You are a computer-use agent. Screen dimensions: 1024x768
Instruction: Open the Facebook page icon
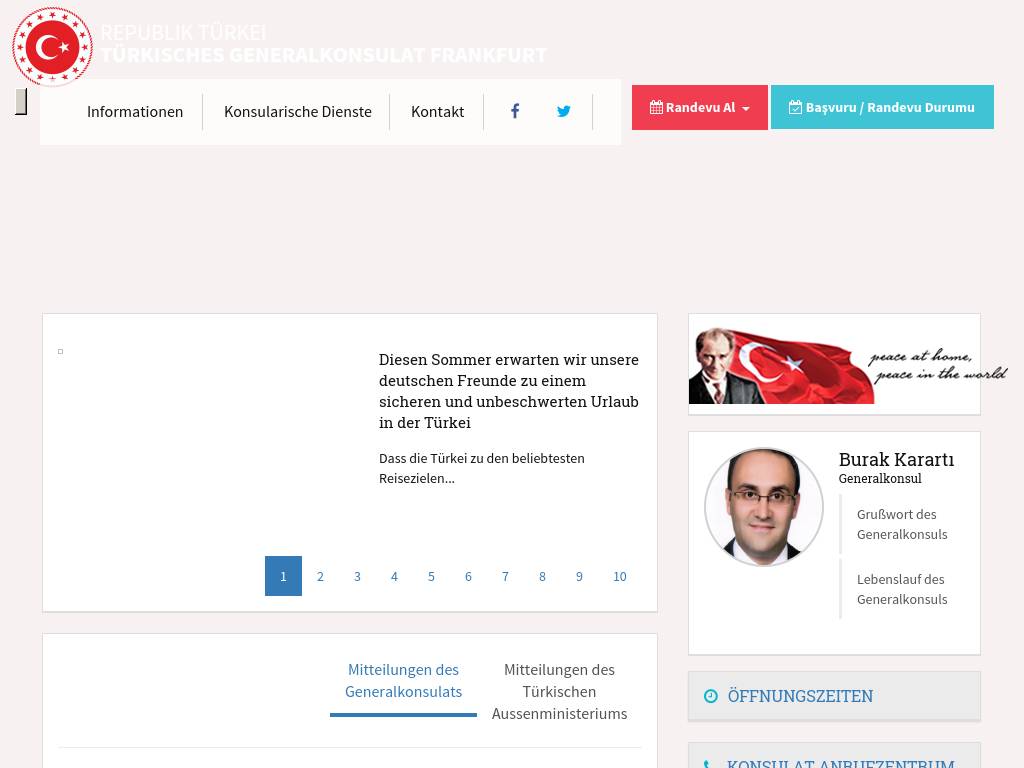(515, 111)
